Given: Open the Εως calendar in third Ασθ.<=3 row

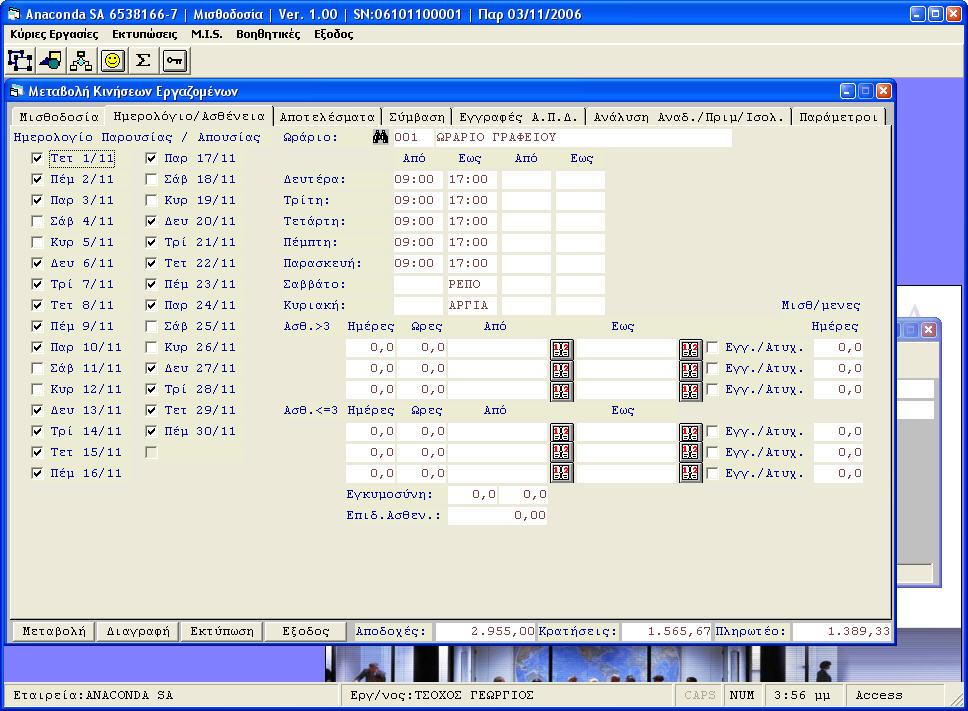Looking at the screenshot, I should point(690,473).
